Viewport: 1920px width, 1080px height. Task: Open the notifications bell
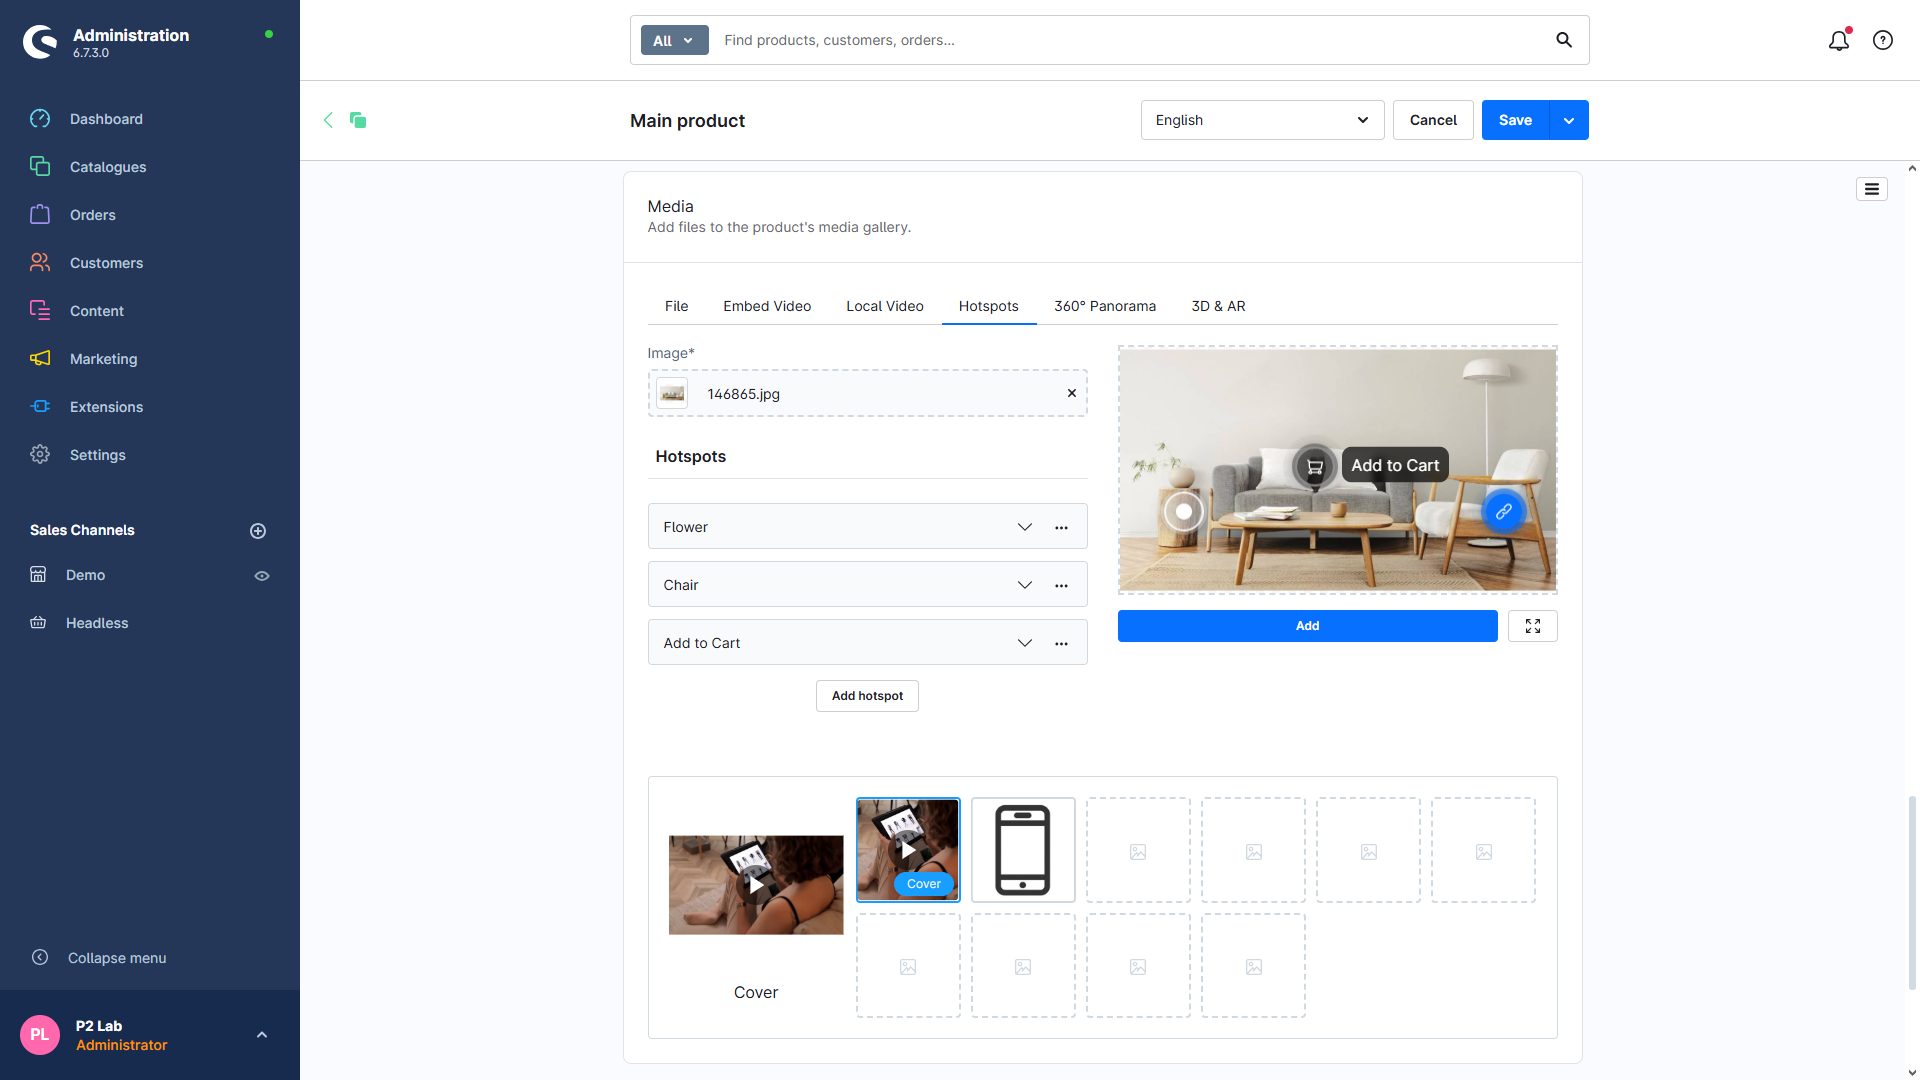(1839, 40)
